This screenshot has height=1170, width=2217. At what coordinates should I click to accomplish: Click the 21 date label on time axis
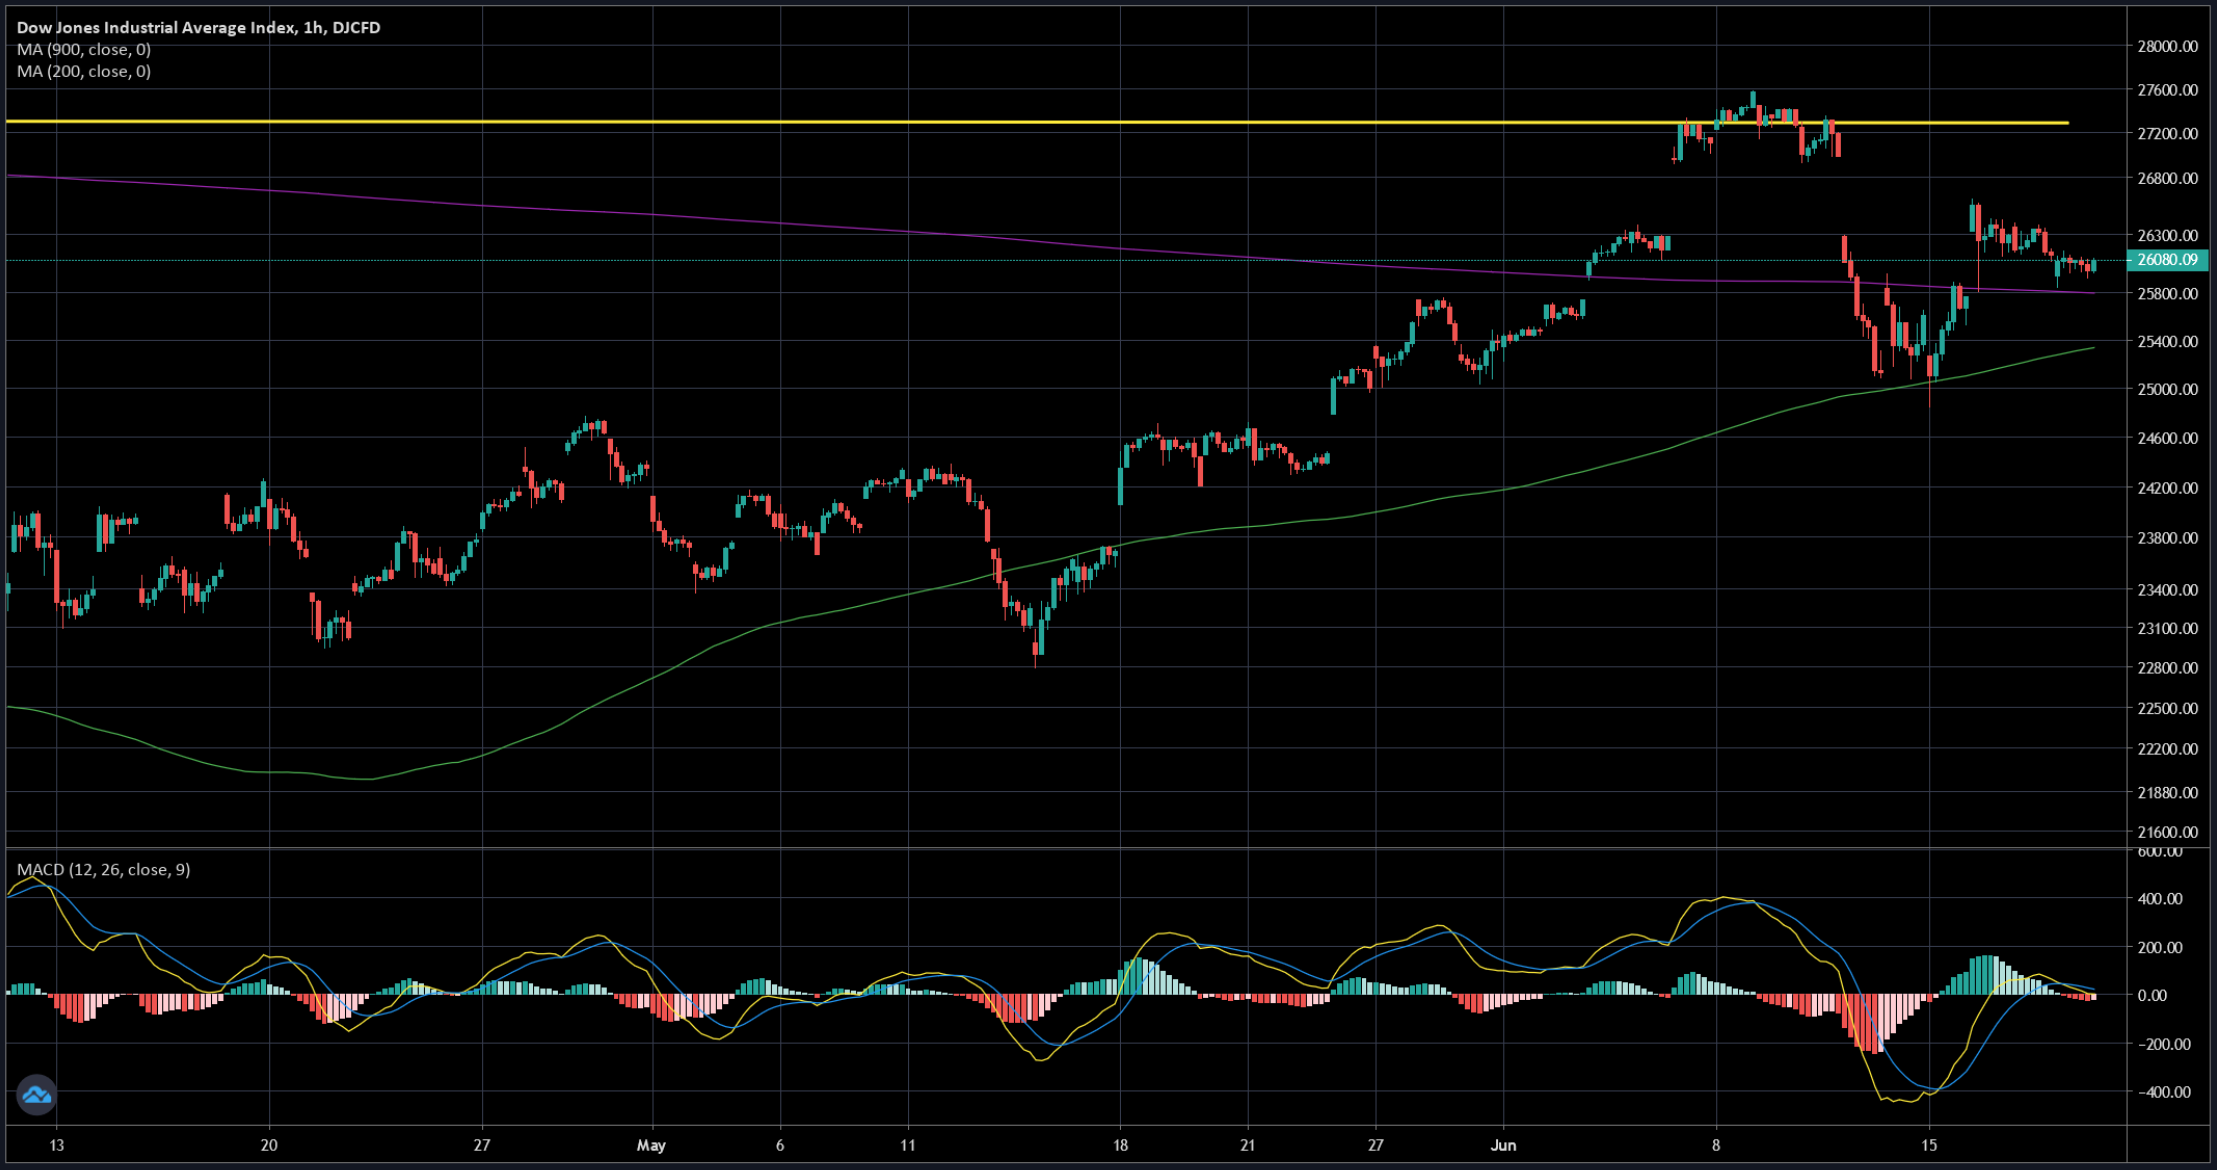[x=1248, y=1146]
